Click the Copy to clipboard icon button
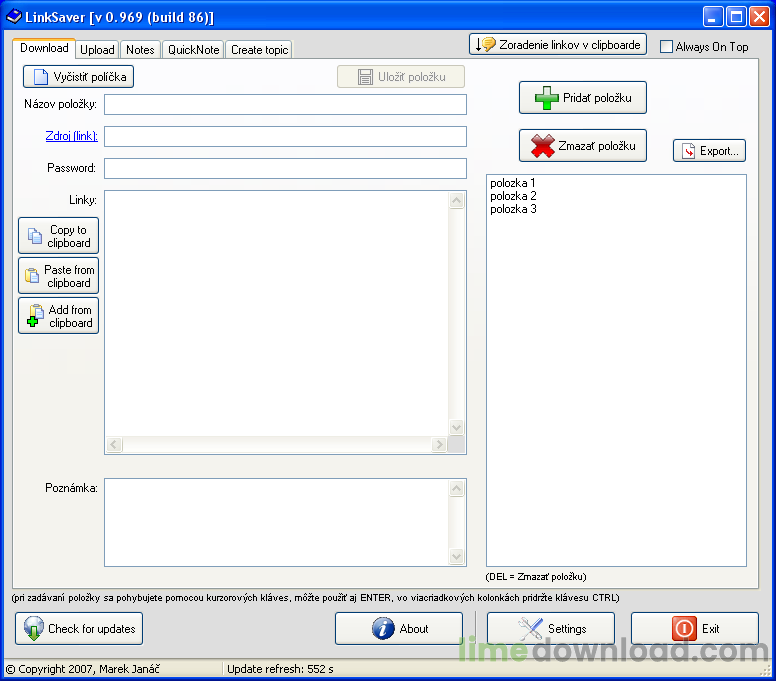The image size is (776, 681). click(58, 236)
